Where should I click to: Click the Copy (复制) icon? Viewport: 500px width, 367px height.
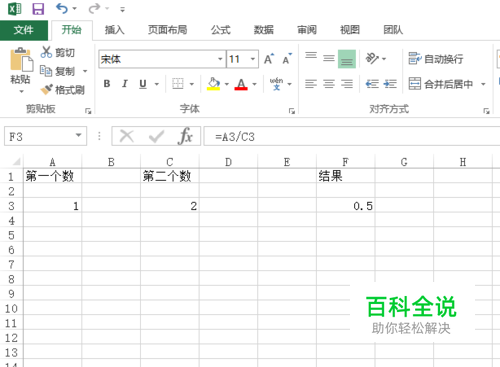pyautogui.click(x=46, y=71)
